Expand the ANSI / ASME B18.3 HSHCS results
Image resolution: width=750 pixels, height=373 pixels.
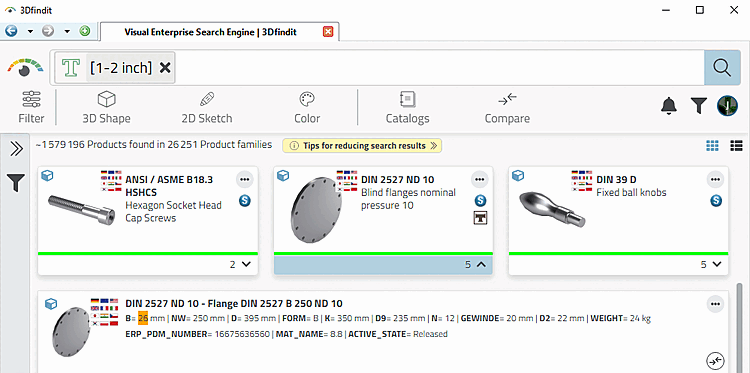[x=240, y=264]
